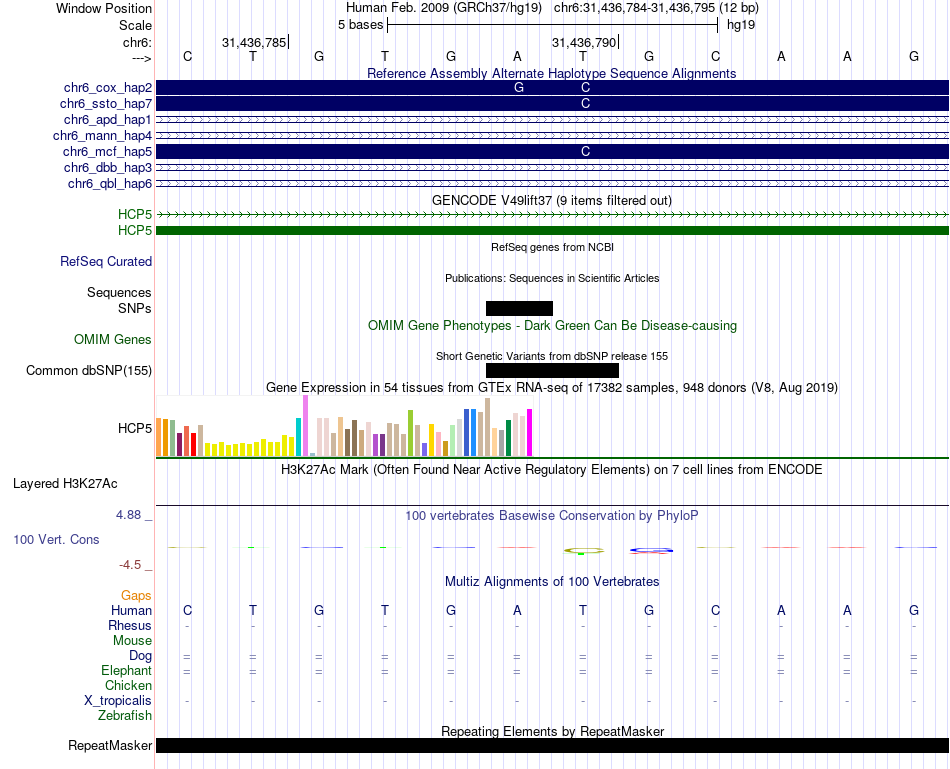The height and width of the screenshot is (769, 950).
Task: Click the Zebrafish species label
Action: [x=125, y=715]
